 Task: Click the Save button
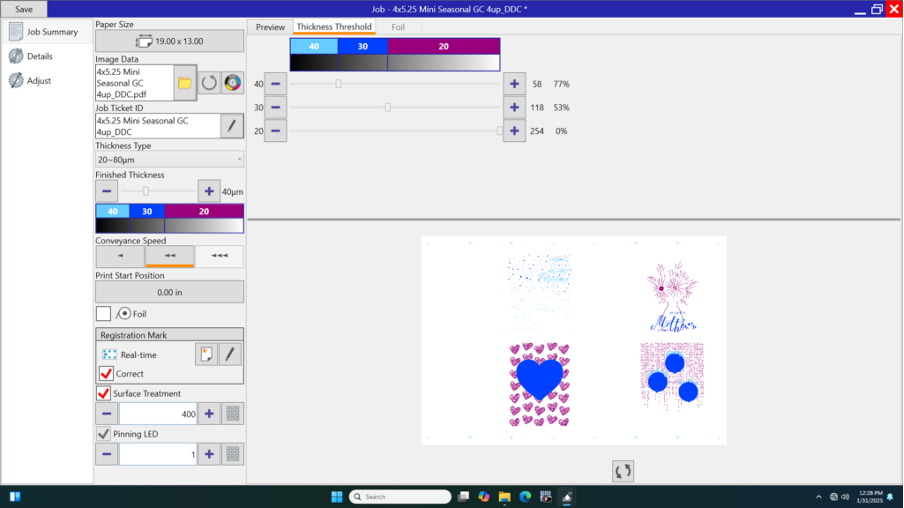pyautogui.click(x=24, y=9)
